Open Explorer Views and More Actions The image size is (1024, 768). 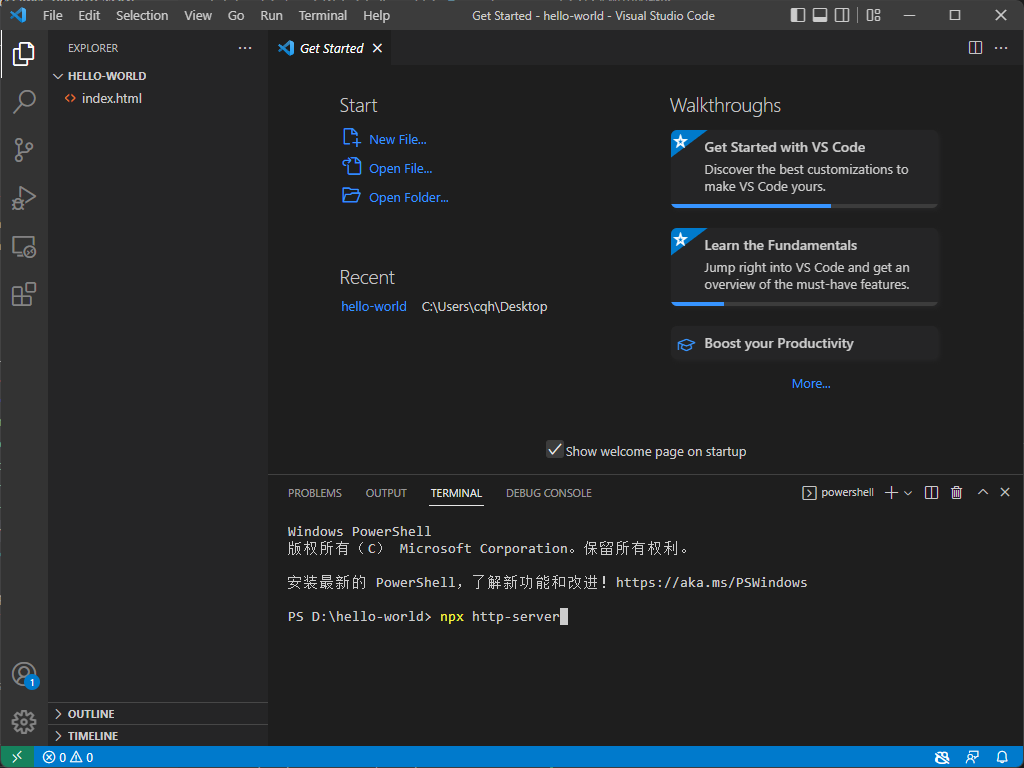(245, 48)
